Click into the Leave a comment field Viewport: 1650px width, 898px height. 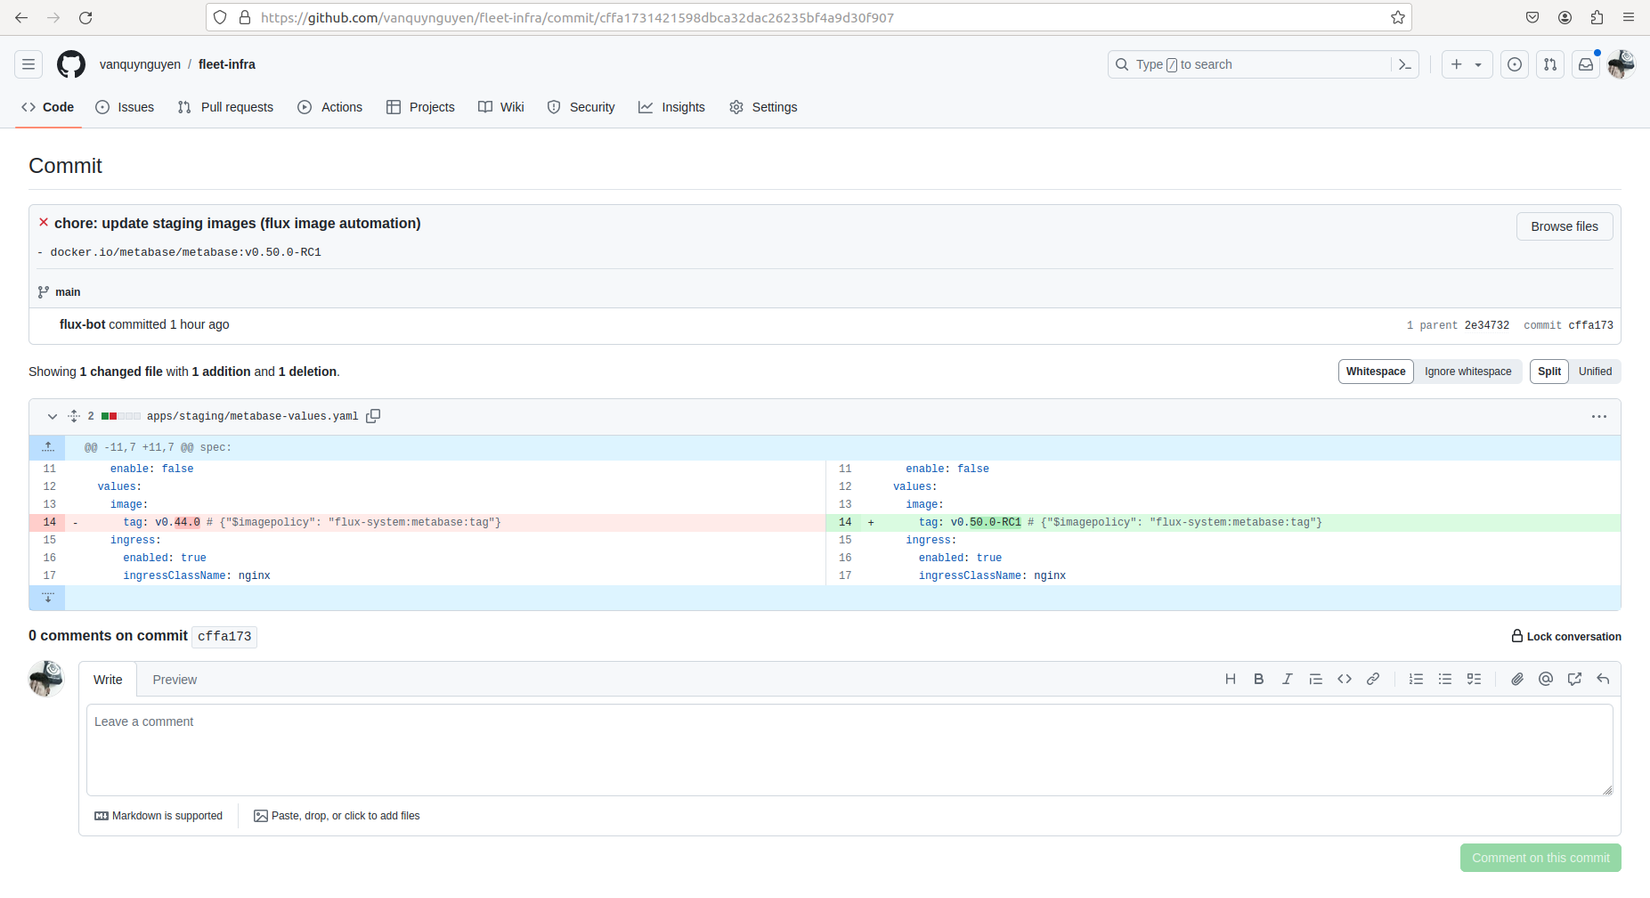pyautogui.click(x=849, y=750)
